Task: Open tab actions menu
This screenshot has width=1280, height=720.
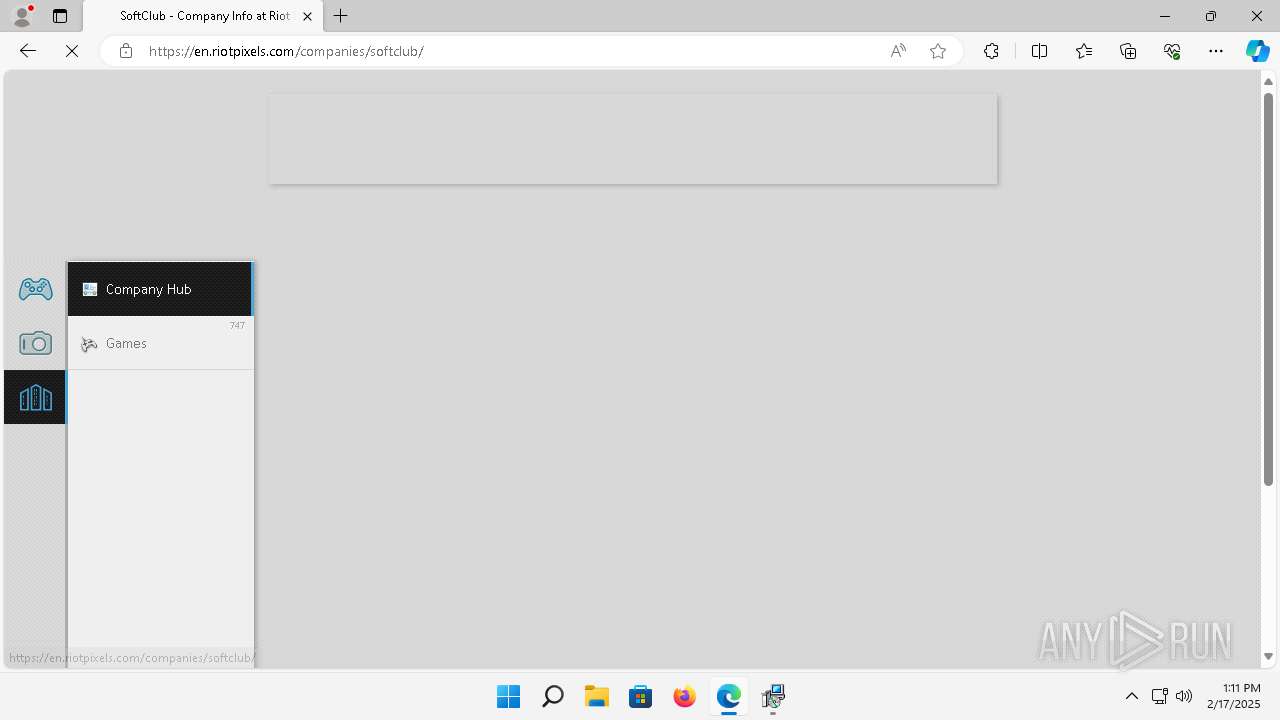Action: (x=60, y=16)
